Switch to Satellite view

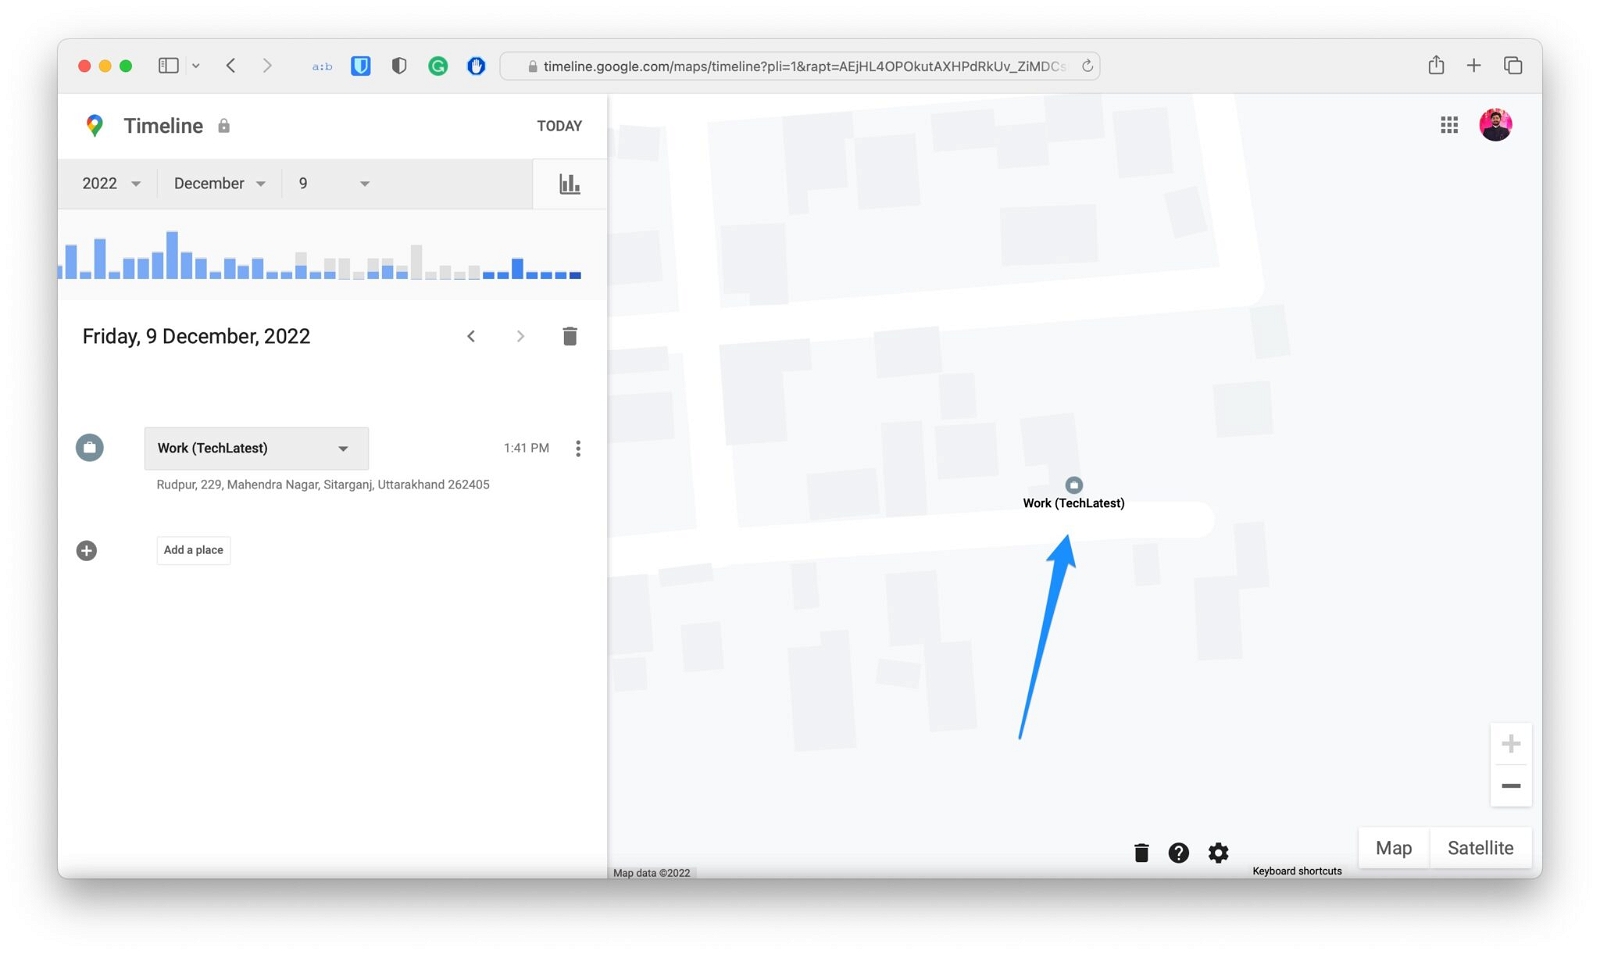pos(1481,848)
